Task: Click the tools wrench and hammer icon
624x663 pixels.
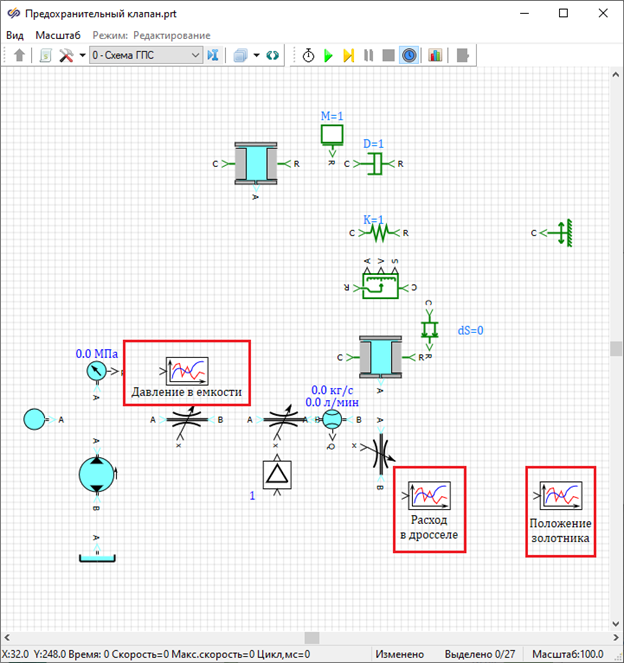Action: (x=67, y=55)
